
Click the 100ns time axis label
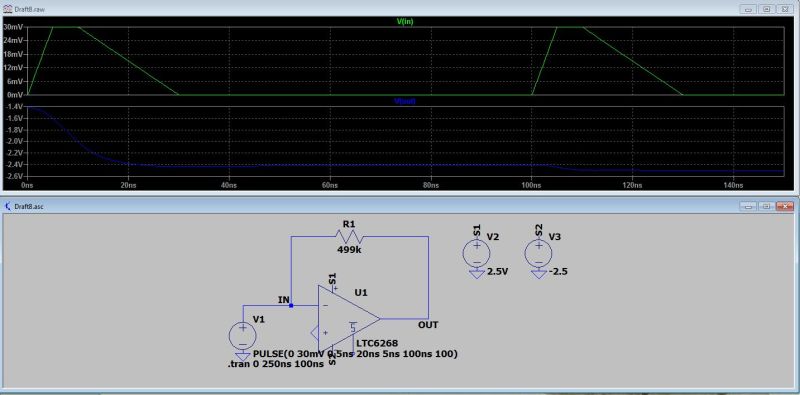[531, 185]
